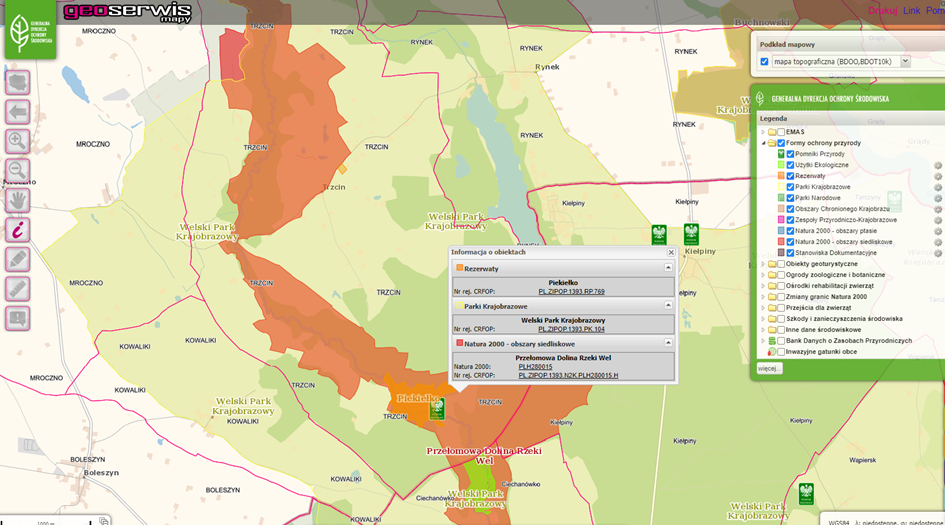
Task: Pick the pencil drawing tool
Action: tap(17, 259)
